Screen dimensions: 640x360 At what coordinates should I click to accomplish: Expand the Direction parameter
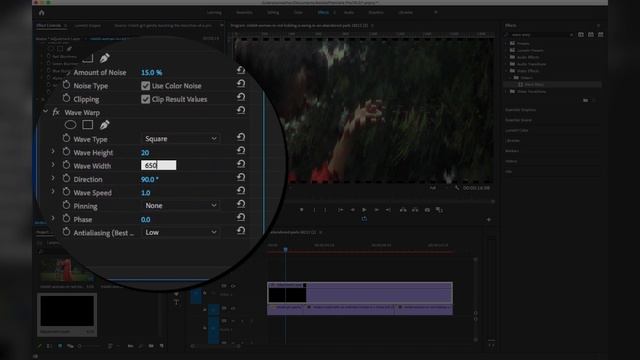(53, 178)
